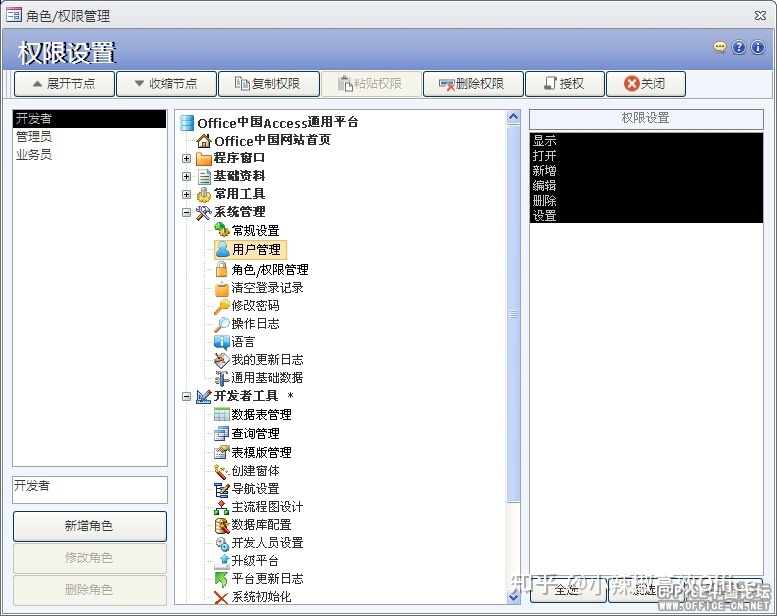The width and height of the screenshot is (777, 616).
Task: Click the info icon of 语言
Action: tap(222, 342)
